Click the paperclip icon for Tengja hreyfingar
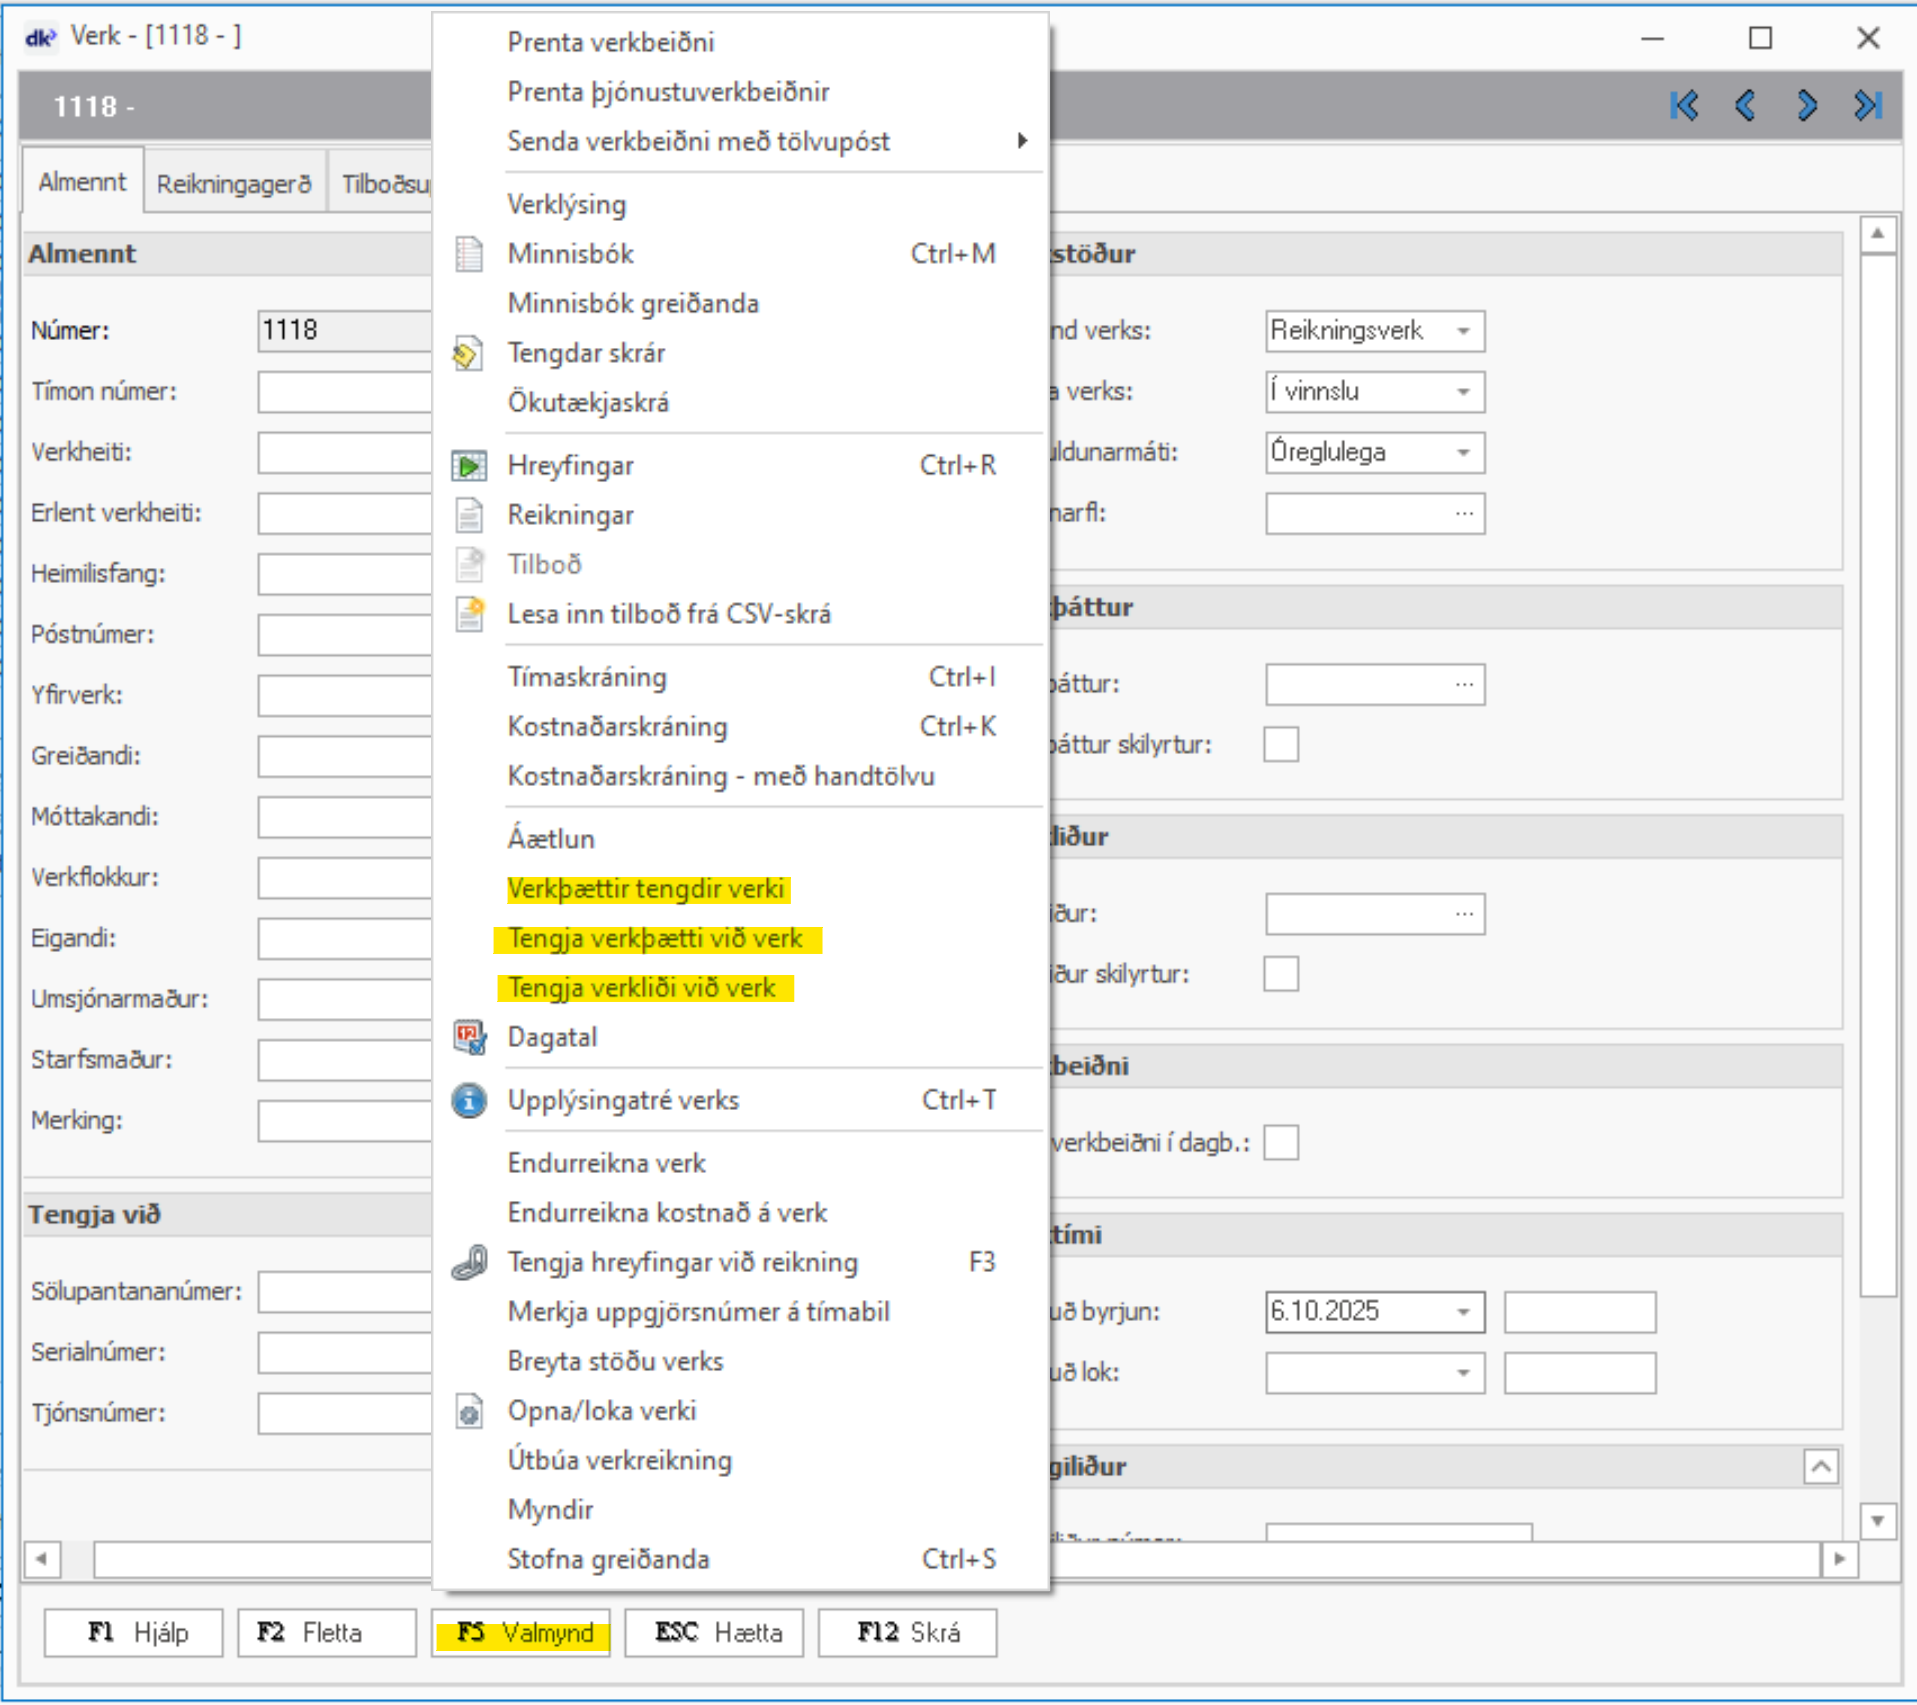Viewport: 1917px width, 1705px height. (468, 1263)
